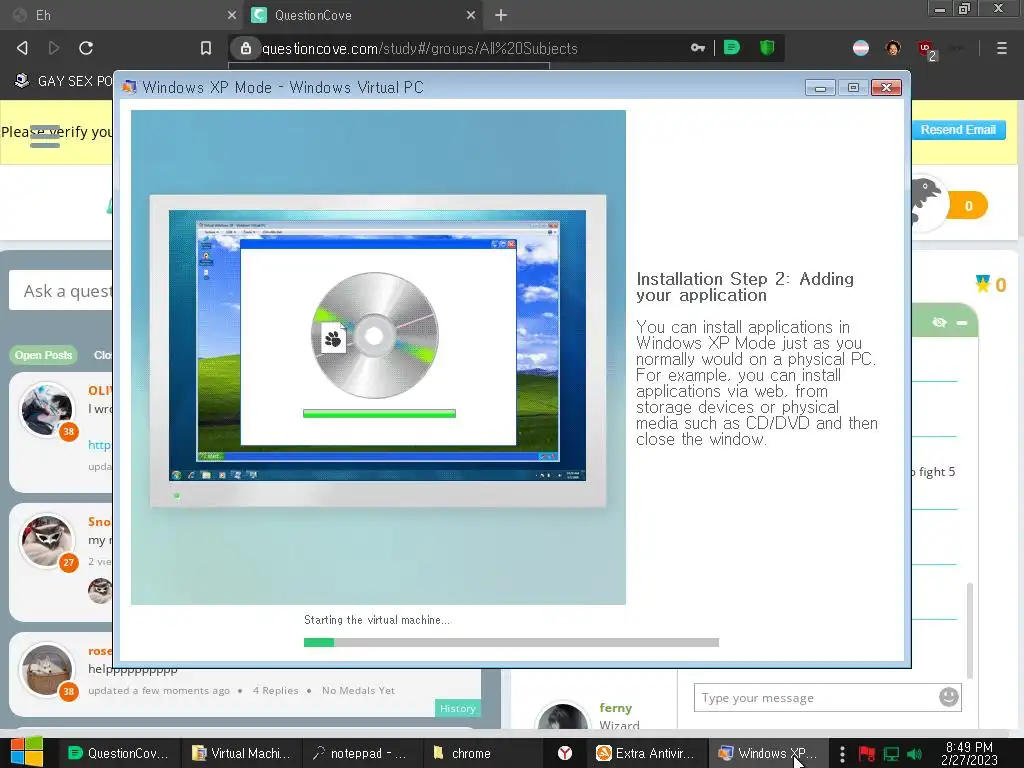Switch to QuestionCove taskbar item

(118, 753)
